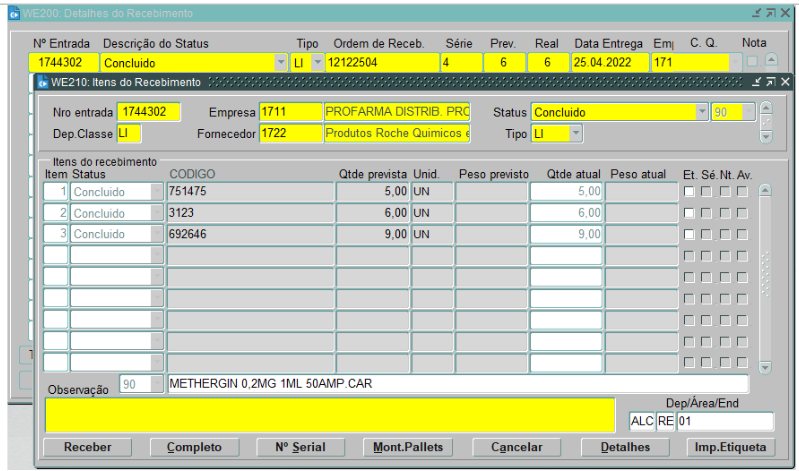Viewport: 799px width, 471px height.
Task: Click Fornecedor code field 1722
Action: click(x=290, y=134)
